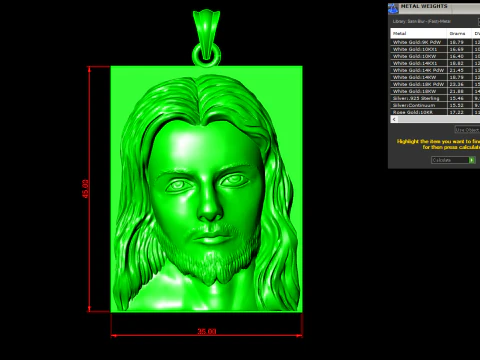Select the White Gold:14KW row
The width and height of the screenshot is (480, 360).
click(x=435, y=77)
